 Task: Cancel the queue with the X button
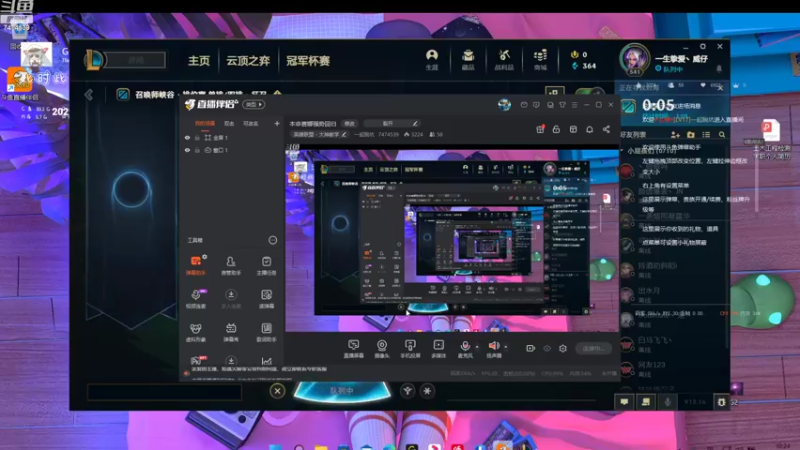277,391
